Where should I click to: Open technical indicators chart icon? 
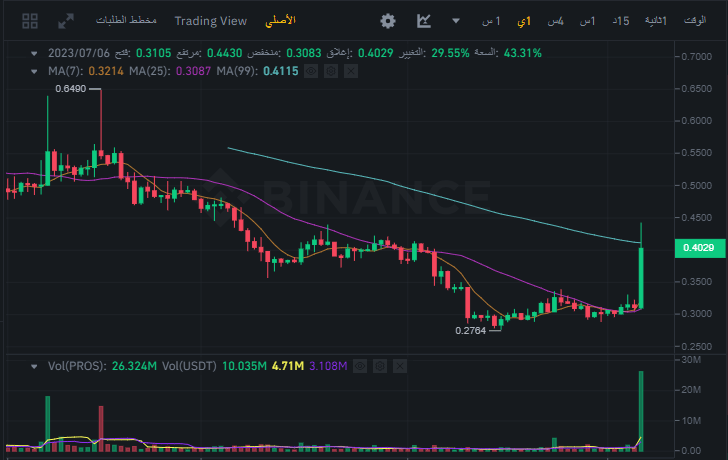click(x=424, y=21)
